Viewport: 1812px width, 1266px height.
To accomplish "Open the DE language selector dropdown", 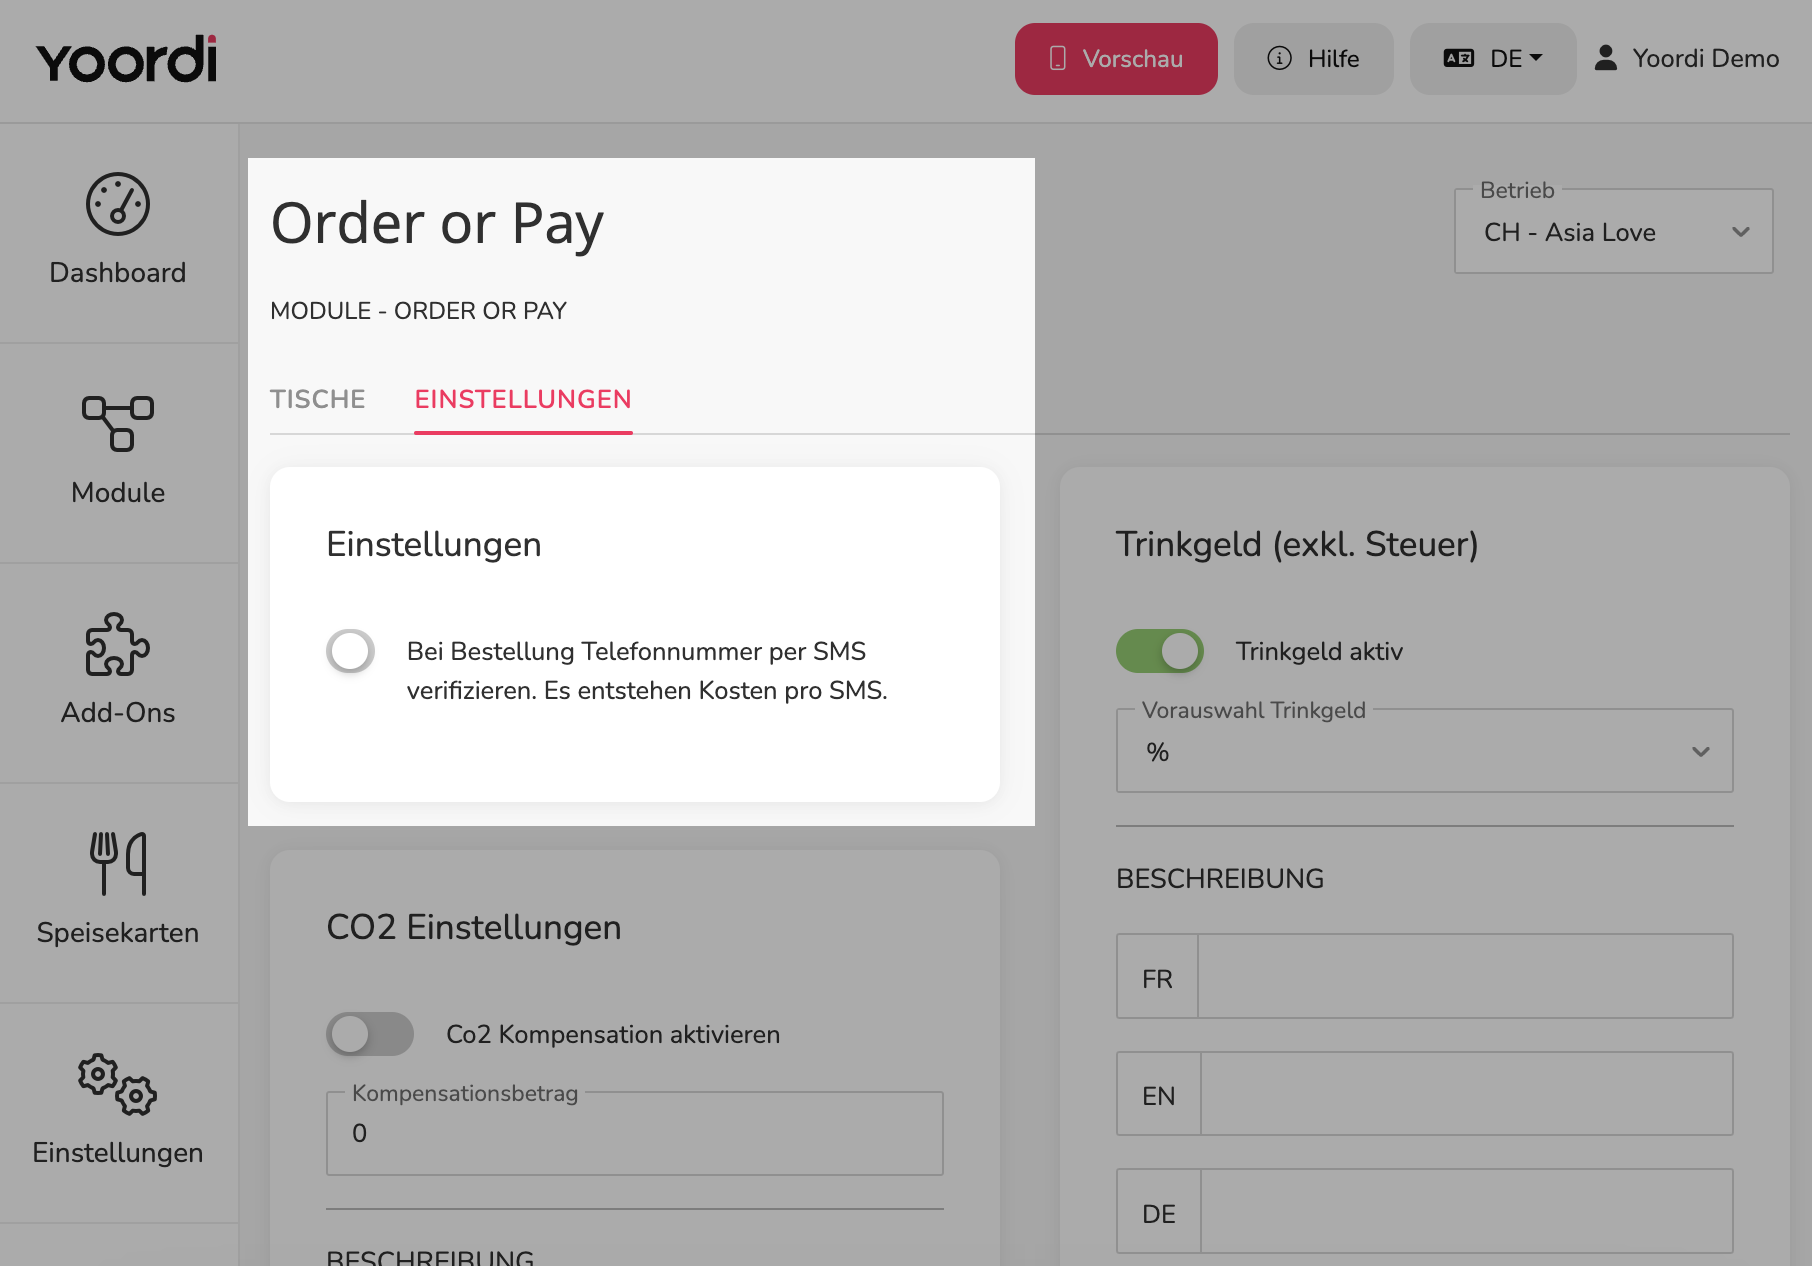I will click(x=1493, y=59).
